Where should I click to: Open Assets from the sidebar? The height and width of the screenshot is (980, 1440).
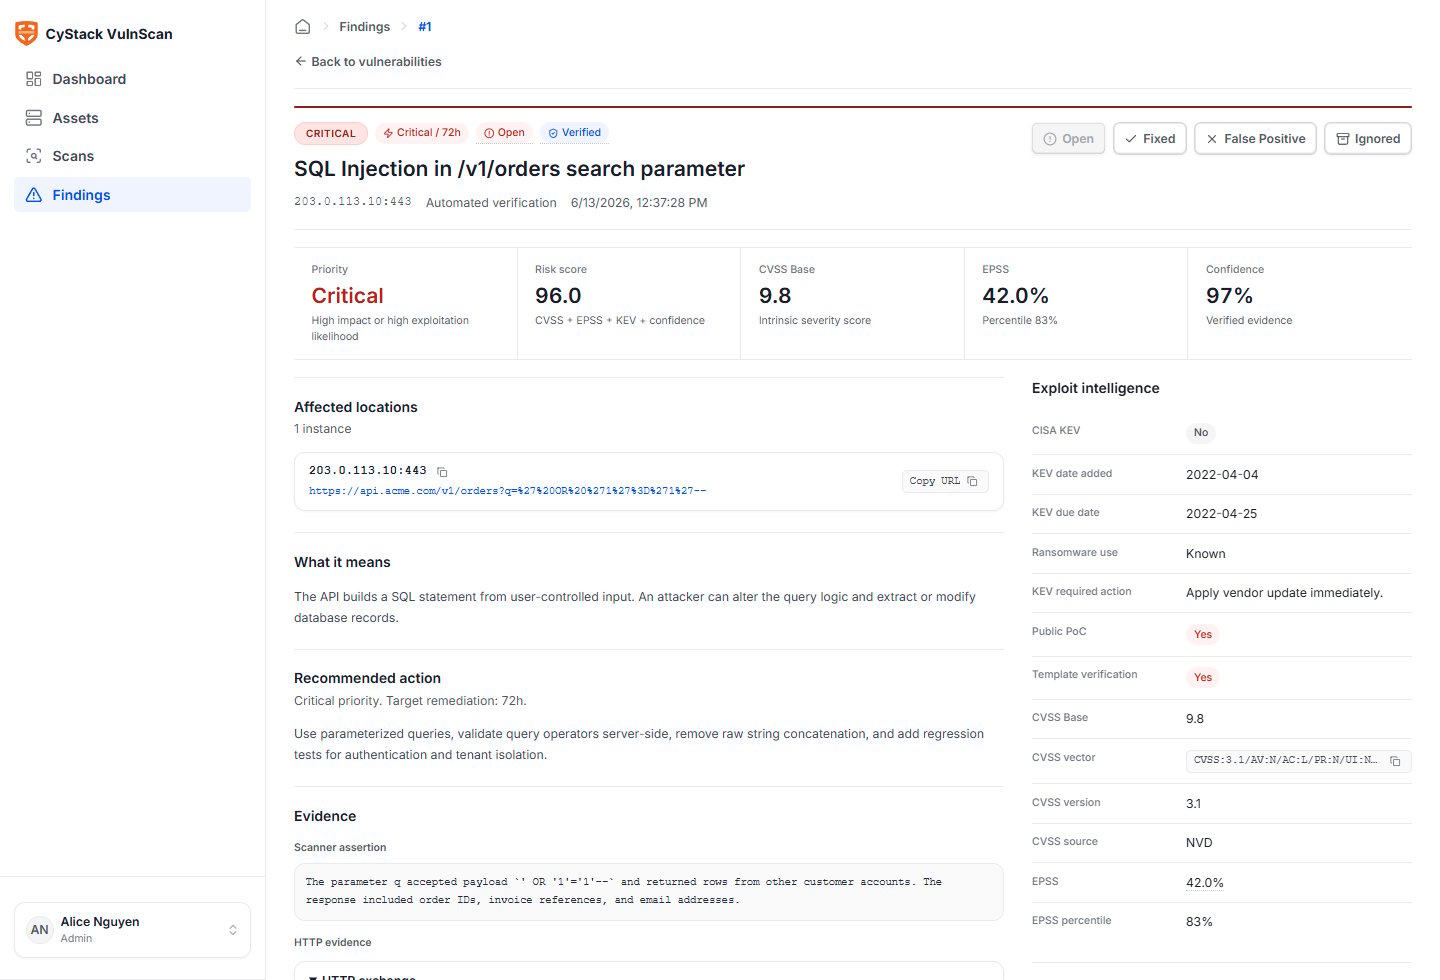pos(132,118)
